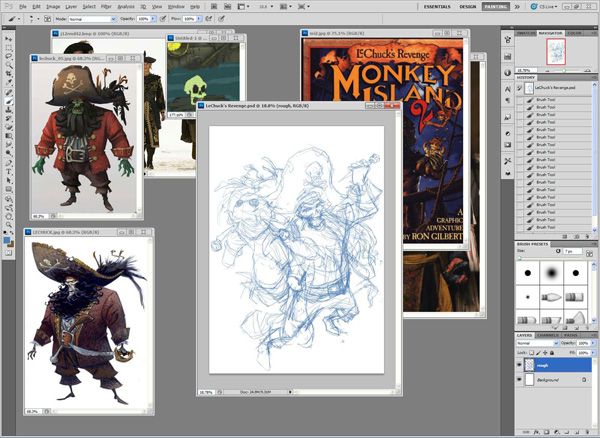The height and width of the screenshot is (438, 600).
Task: Switch to Essentials workspace
Action: click(x=437, y=7)
